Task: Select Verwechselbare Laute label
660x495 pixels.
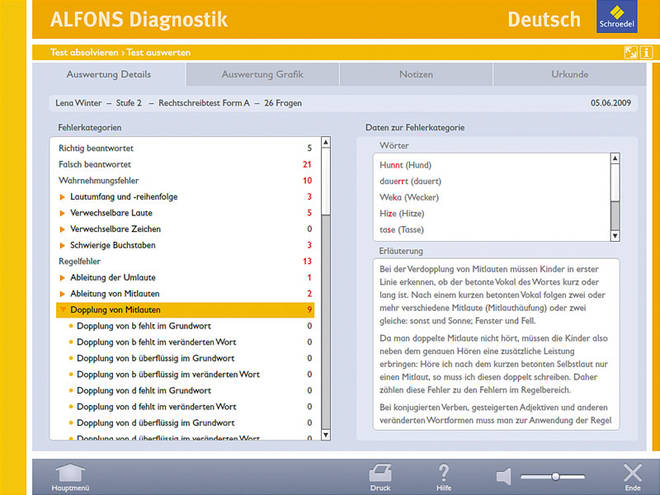Action: click(111, 213)
